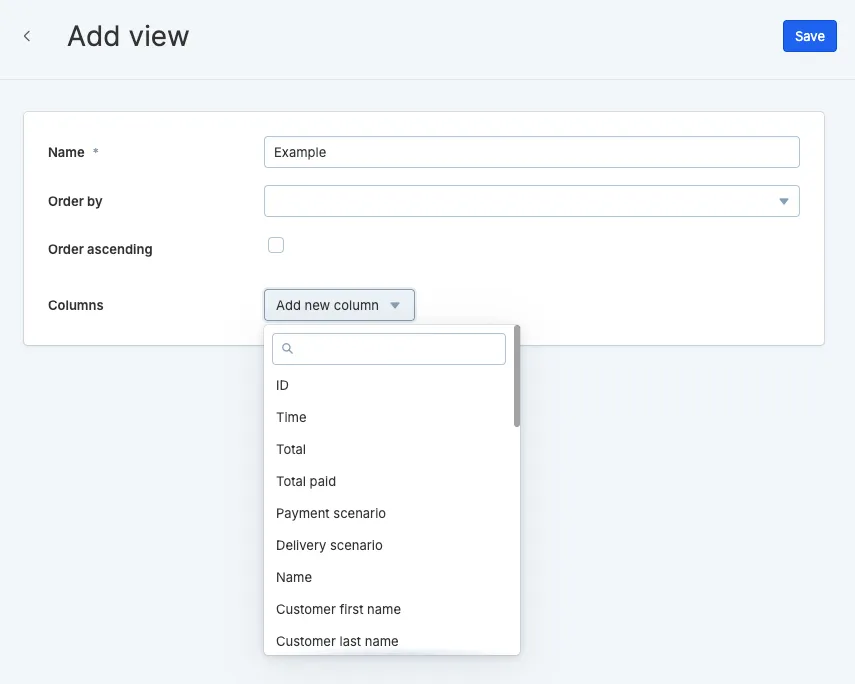Pick the Name option in the column list
This screenshot has width=855, height=684.
click(389, 577)
